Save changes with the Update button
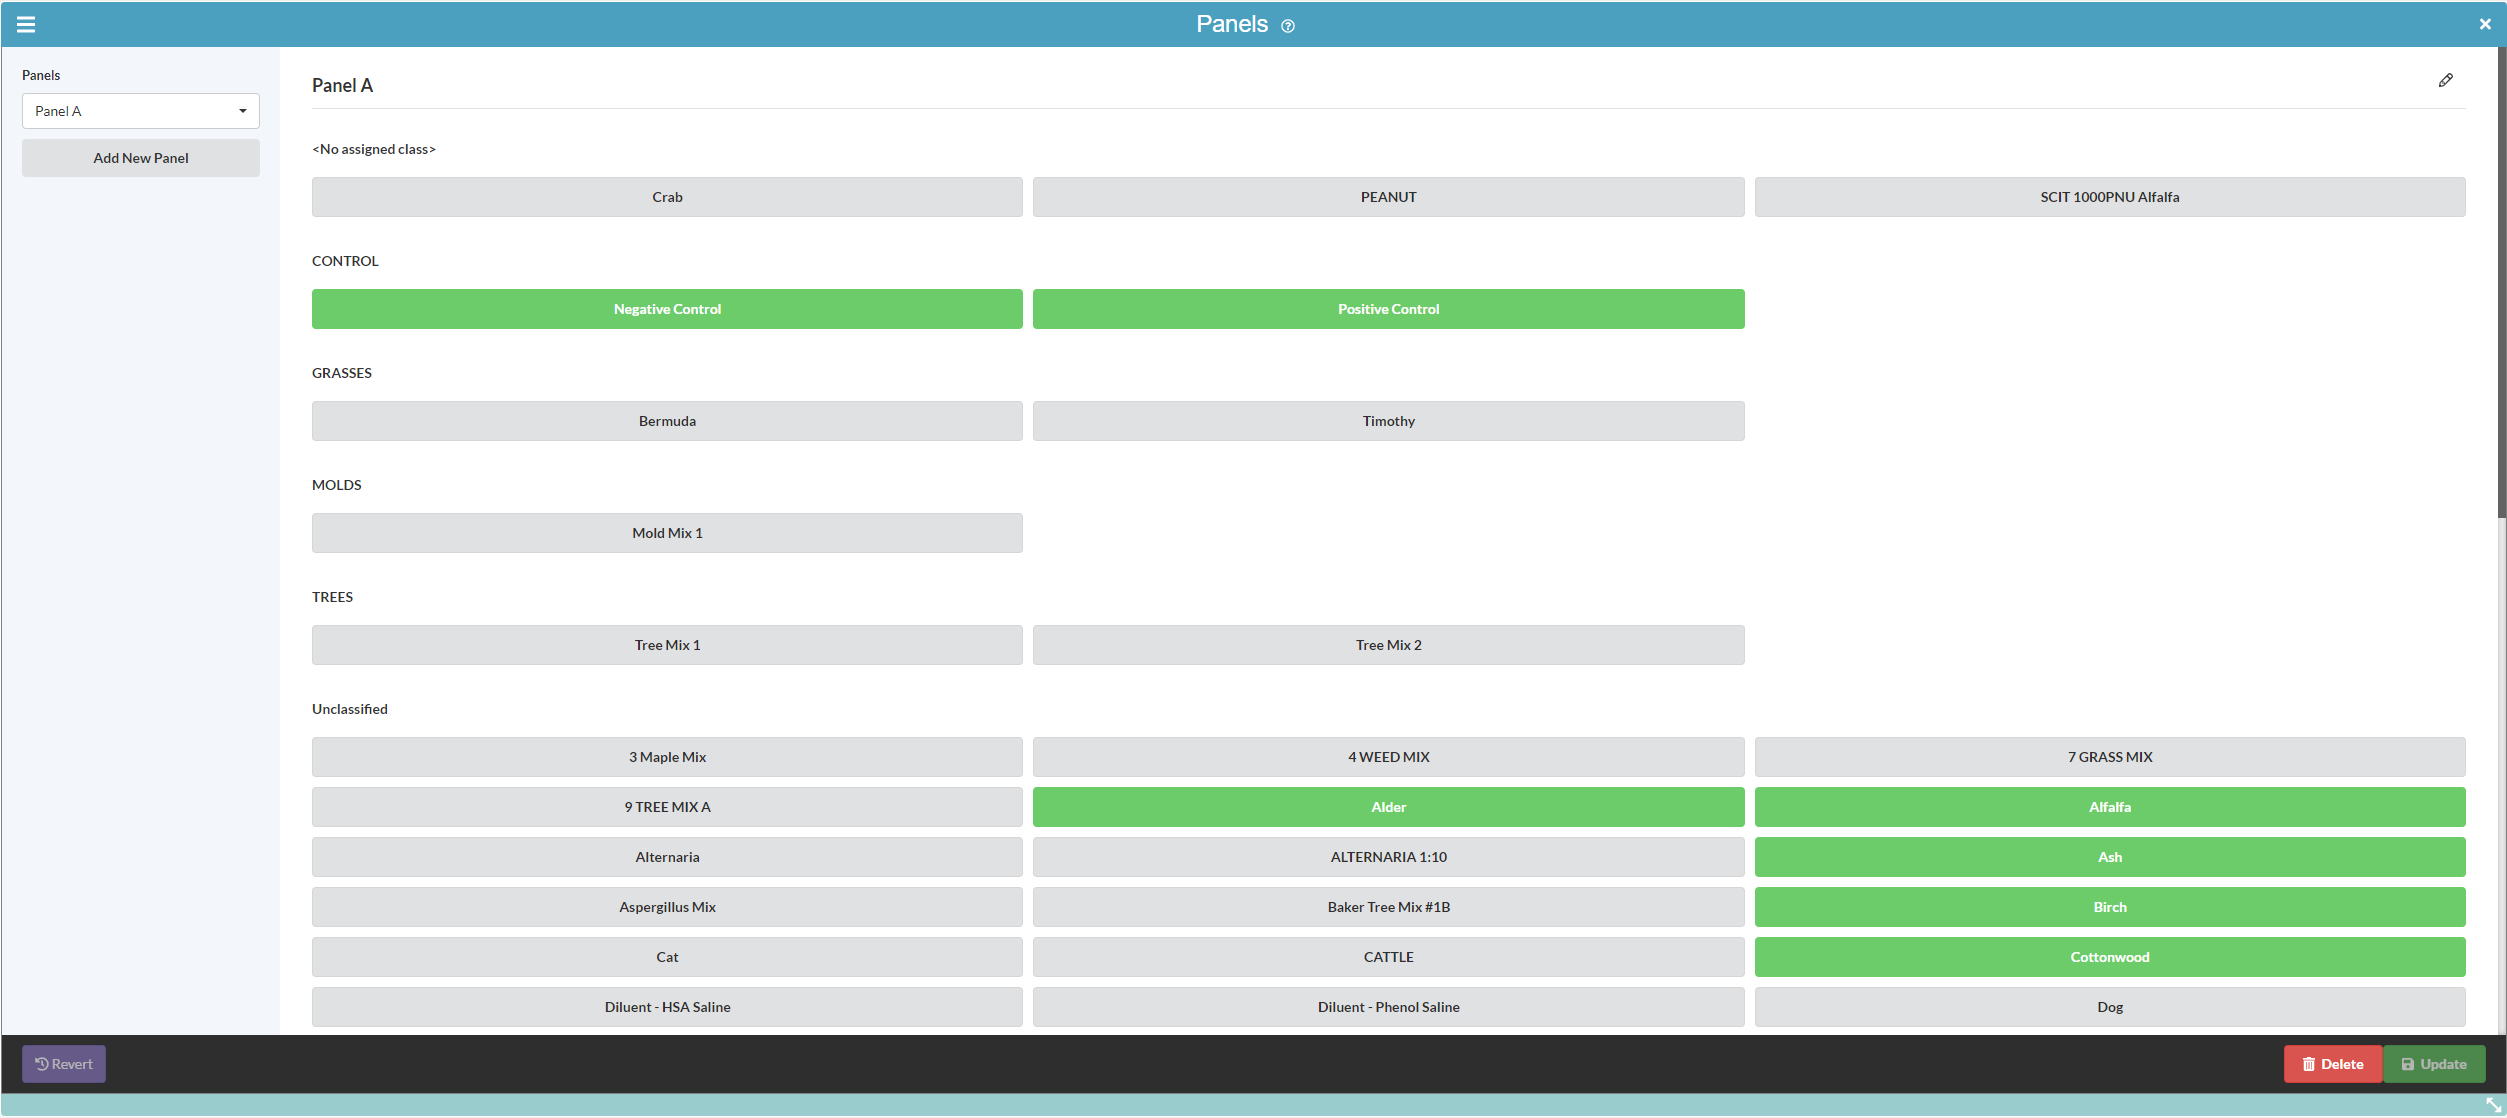 2434,1064
